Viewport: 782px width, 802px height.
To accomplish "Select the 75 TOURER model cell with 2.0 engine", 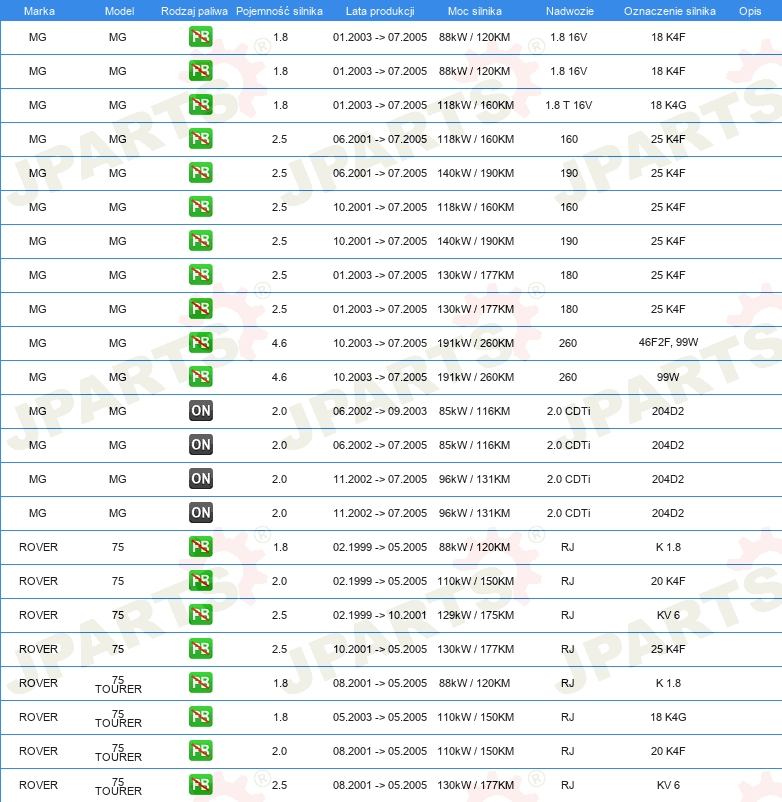I will pyautogui.click(x=118, y=752).
